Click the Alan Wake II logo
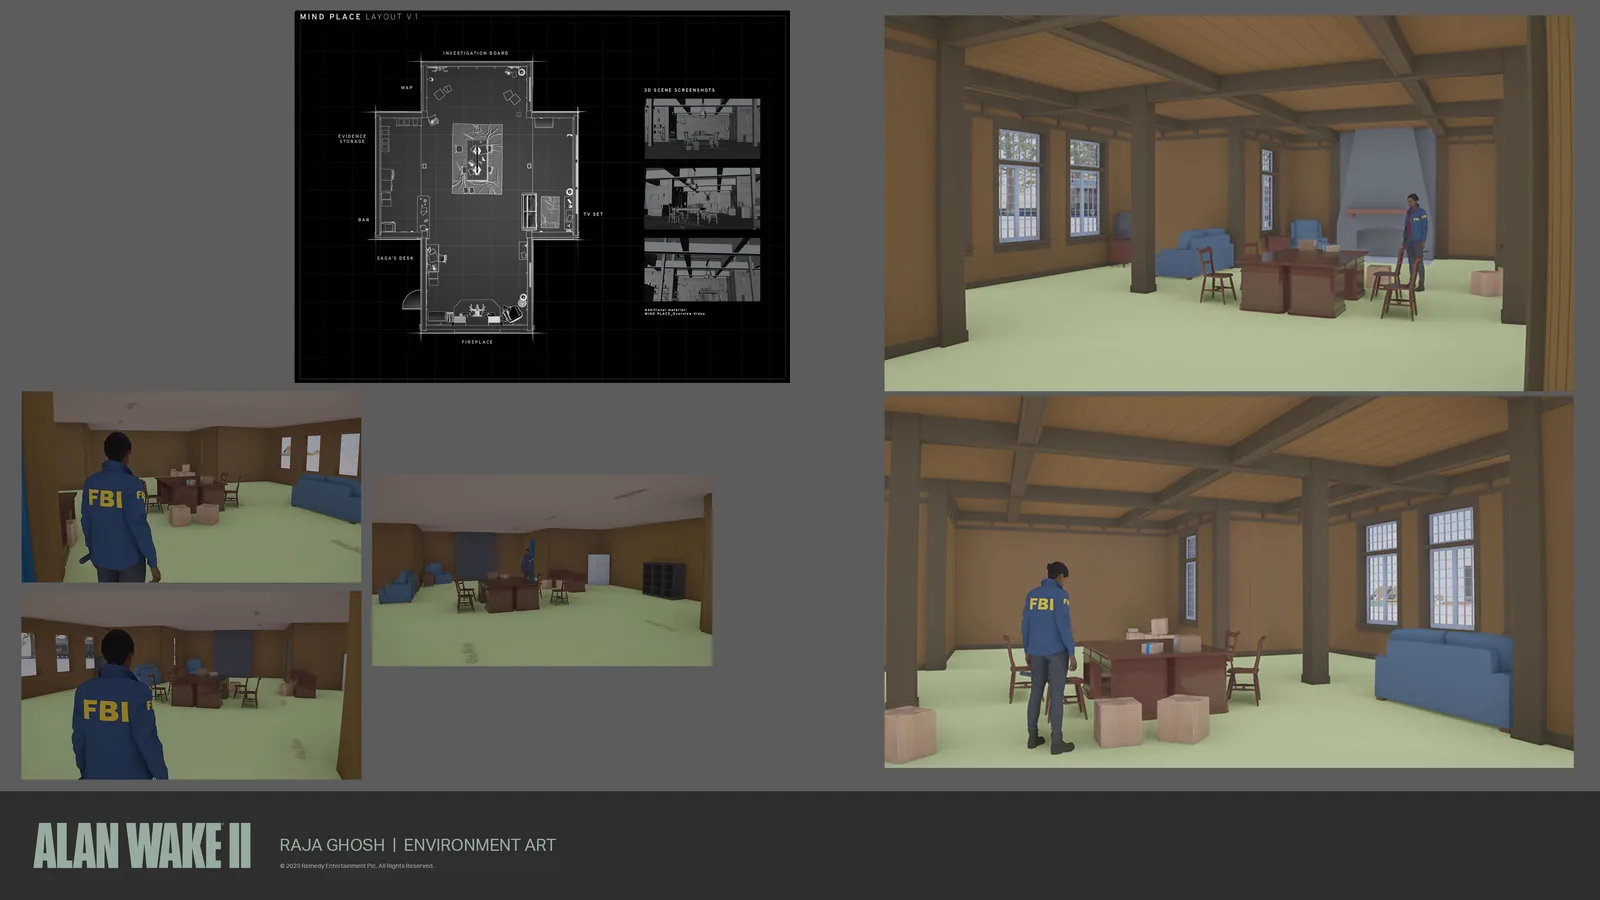The width and height of the screenshot is (1600, 900). (142, 846)
